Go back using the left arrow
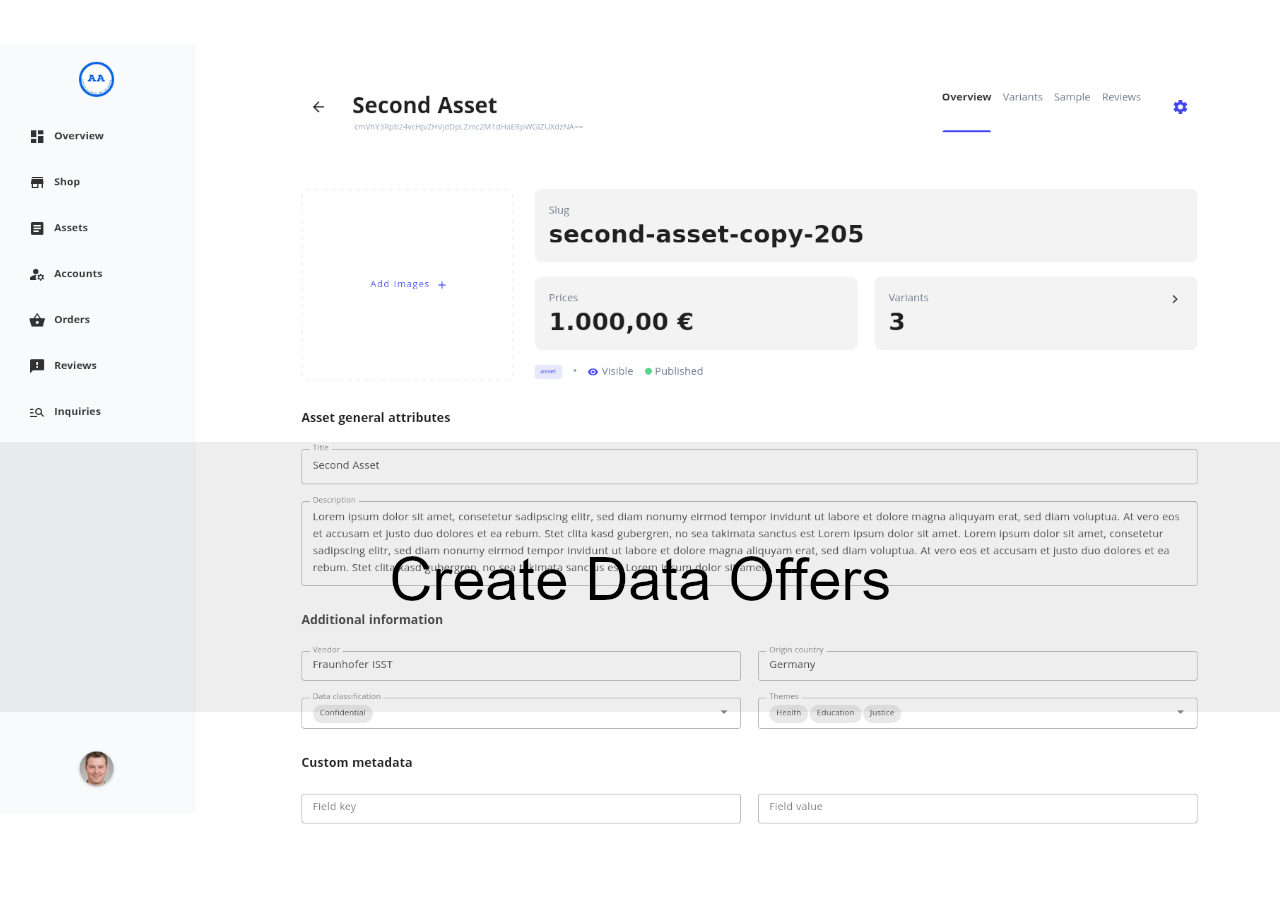Image resolution: width=1280 pixels, height=920 pixels. [318, 107]
